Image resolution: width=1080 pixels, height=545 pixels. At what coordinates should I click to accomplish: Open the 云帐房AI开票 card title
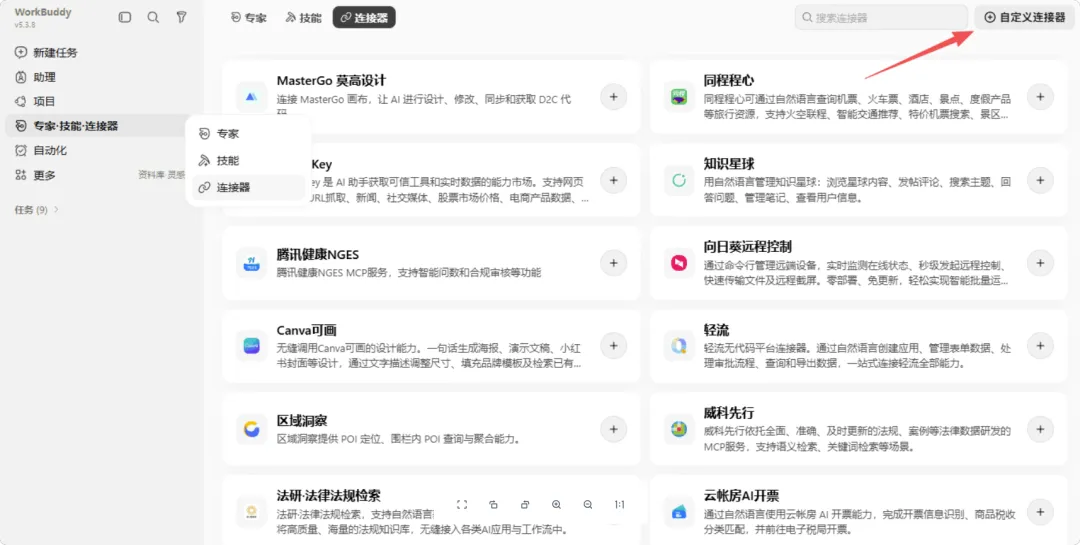(x=741, y=495)
